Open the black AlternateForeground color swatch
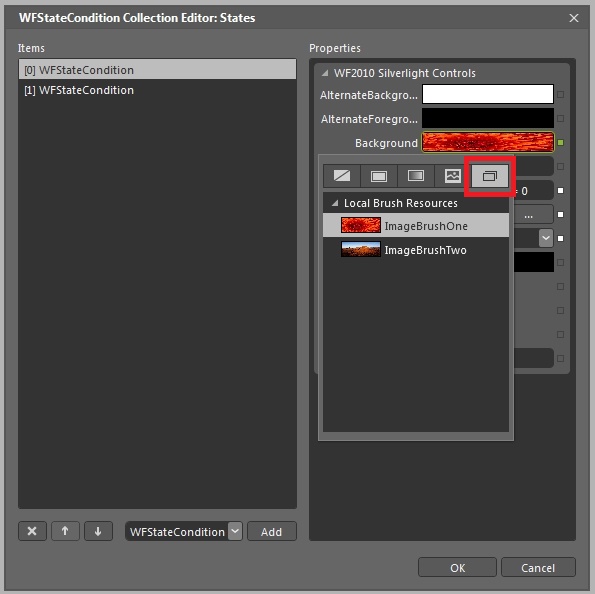Viewport: 595px width, 594px height. (488, 118)
